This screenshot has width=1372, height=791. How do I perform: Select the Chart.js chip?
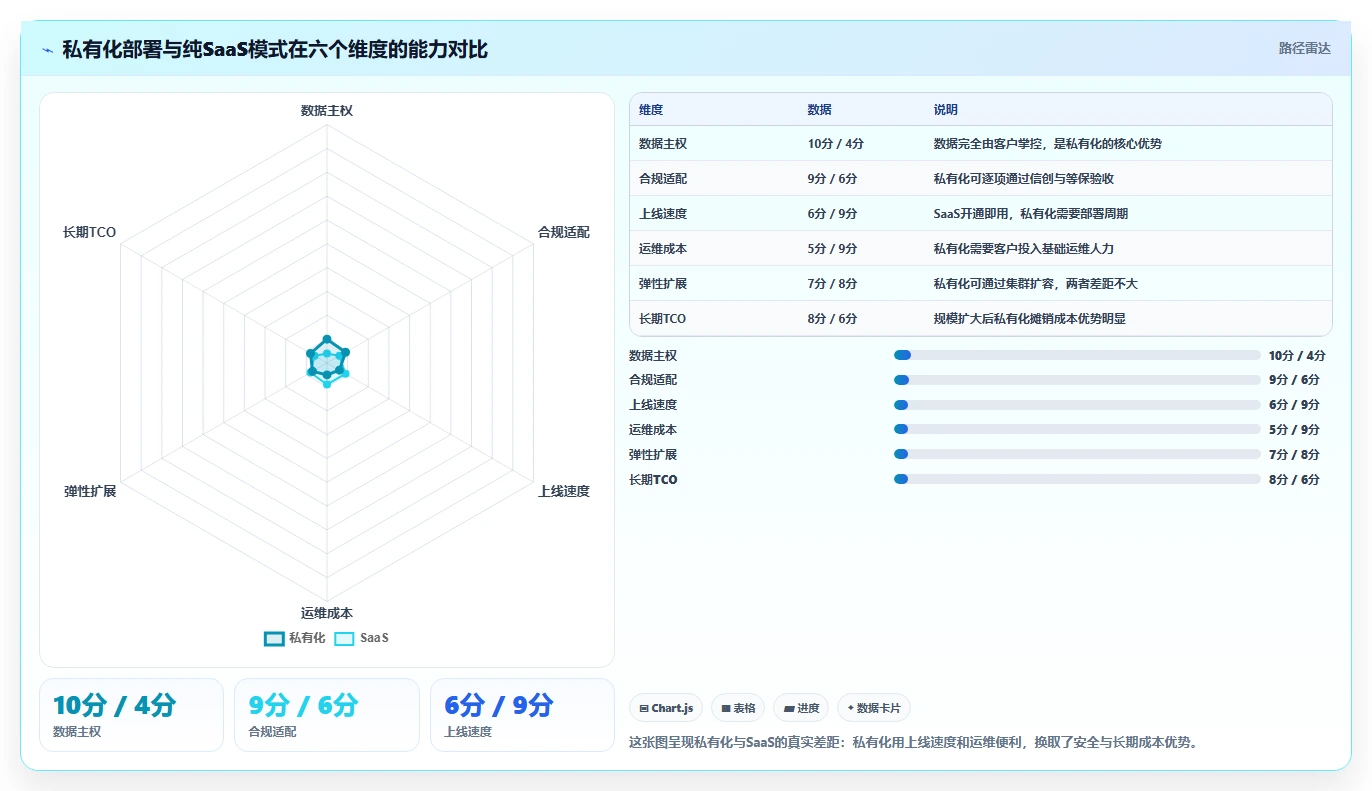666,708
